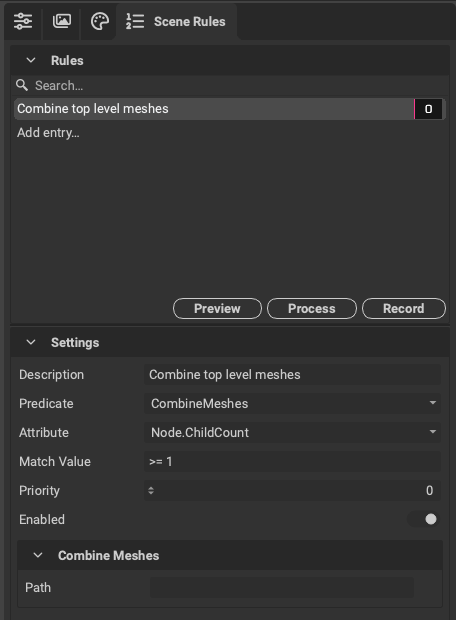The width and height of the screenshot is (456, 620).
Task: Open the color palette tab icon
Action: [100, 21]
